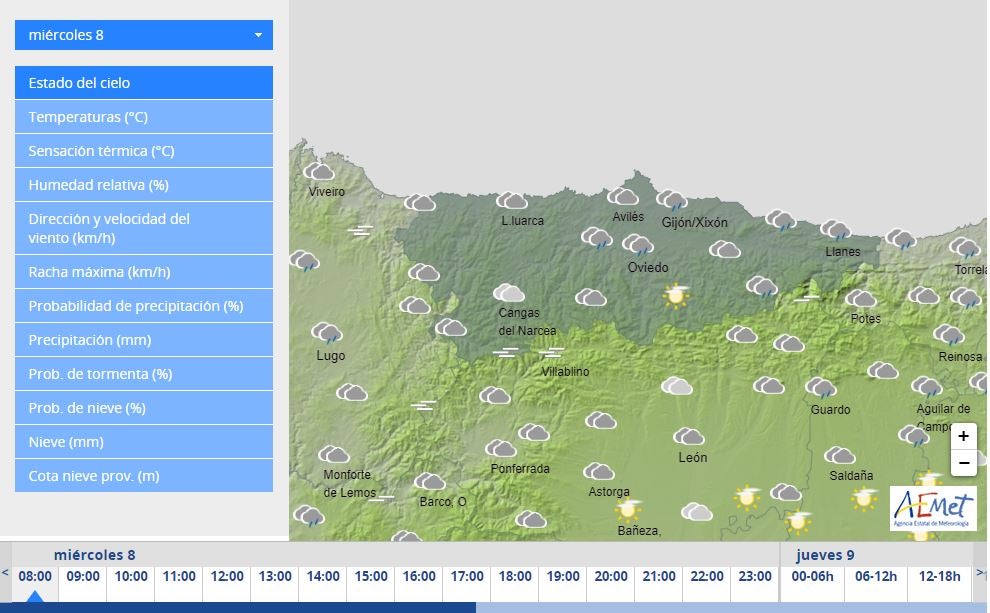The width and height of the screenshot is (990, 613).
Task: Show Prob. de nieve (%)
Action: [144, 408]
